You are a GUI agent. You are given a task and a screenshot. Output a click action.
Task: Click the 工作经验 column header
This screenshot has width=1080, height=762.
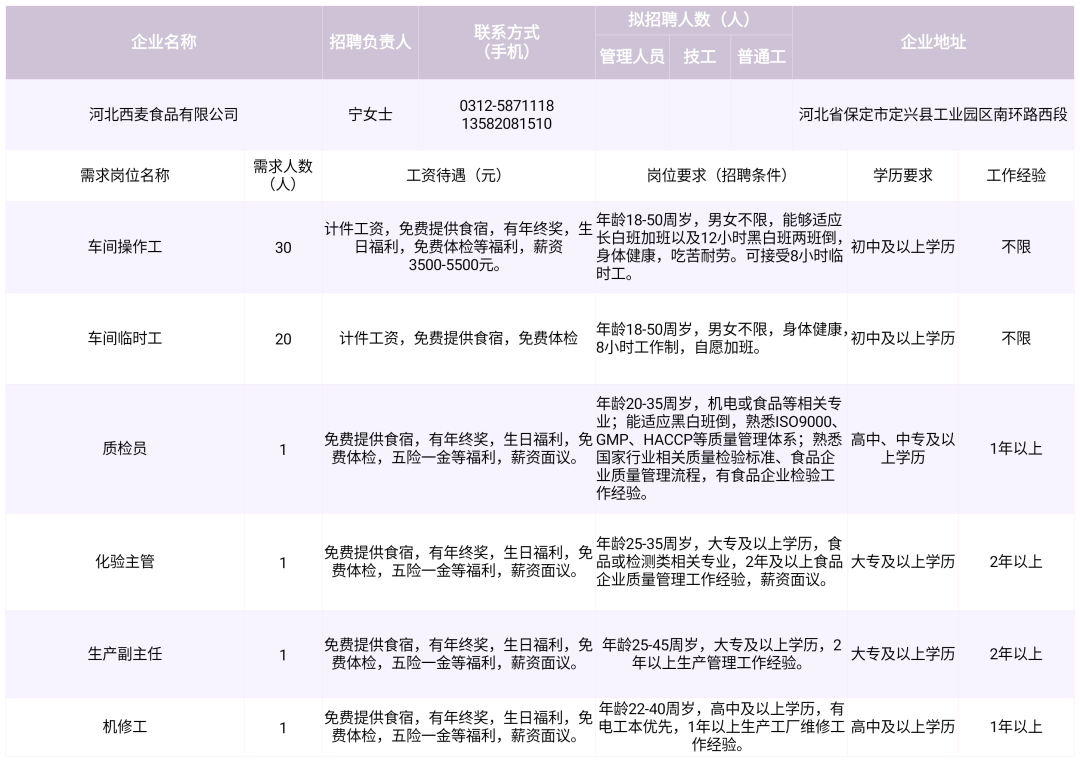click(1016, 175)
